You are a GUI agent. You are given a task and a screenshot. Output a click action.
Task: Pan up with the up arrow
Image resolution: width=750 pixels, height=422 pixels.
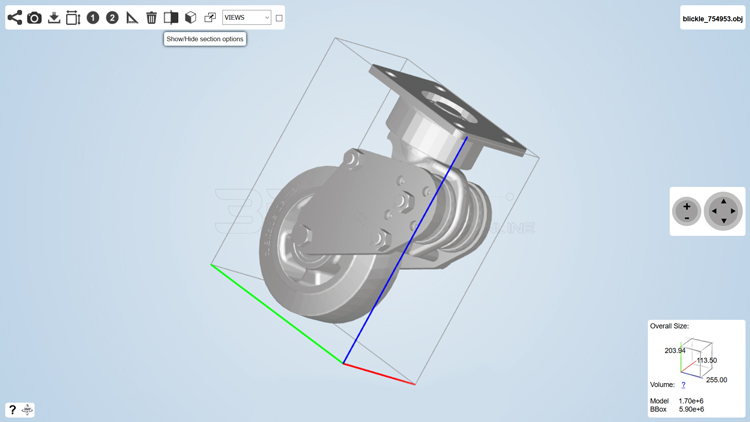point(723,201)
